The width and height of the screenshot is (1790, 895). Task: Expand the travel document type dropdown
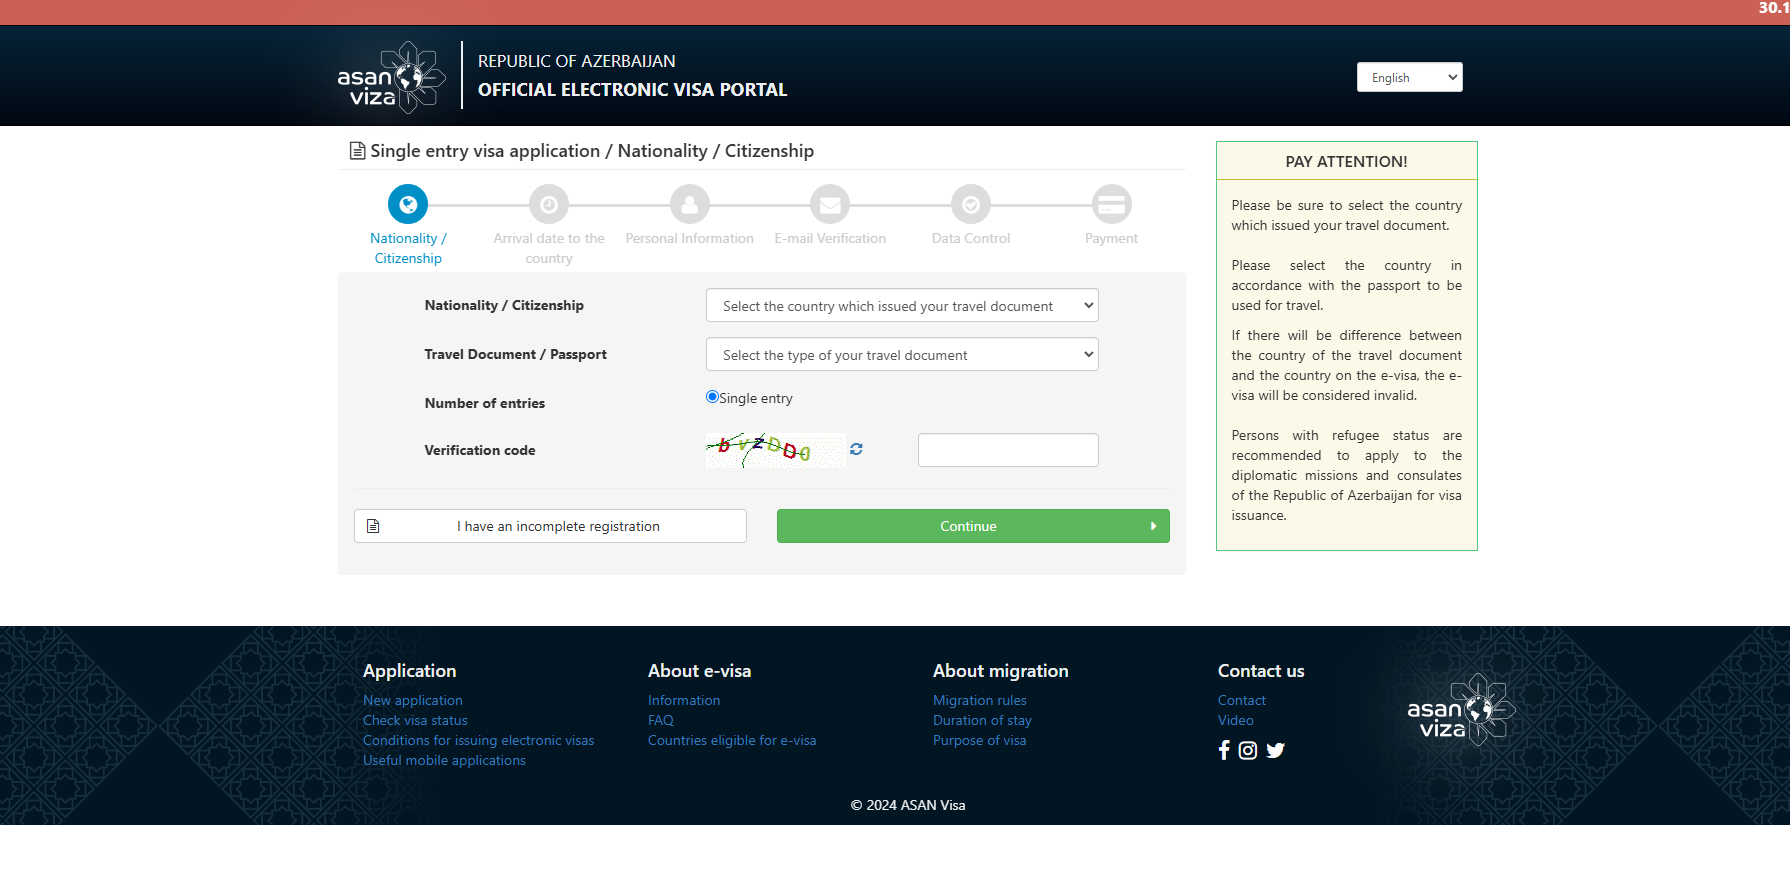click(901, 355)
